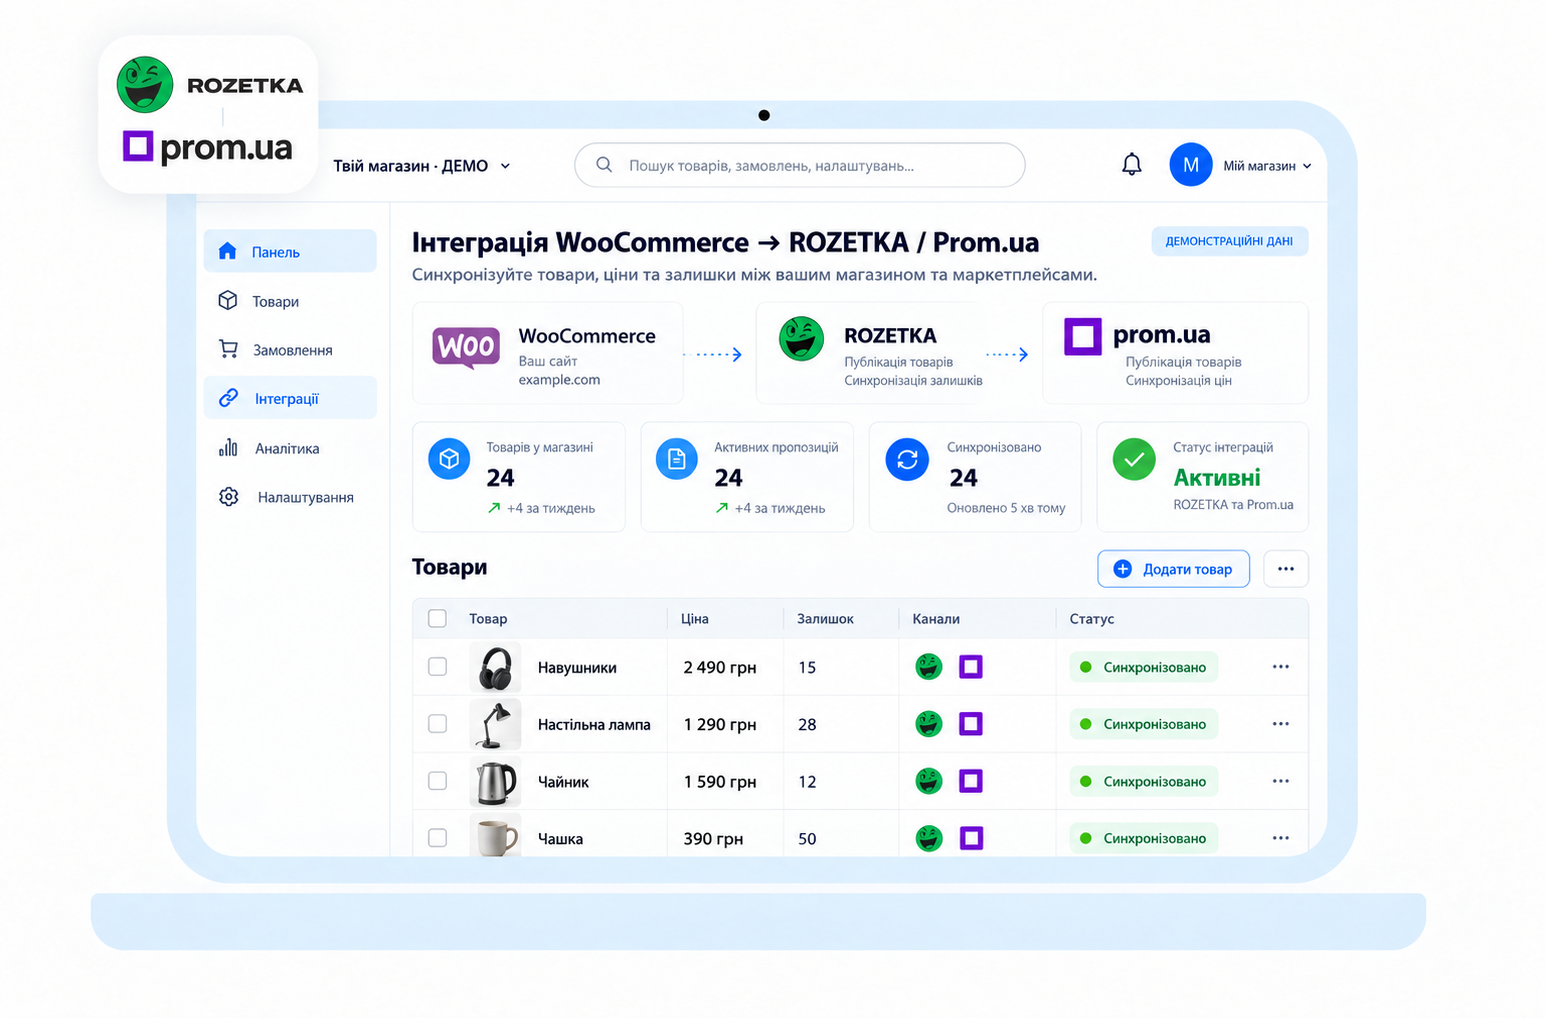This screenshot has height=1018, width=1545.
Task: Click the document icon in Активних пропозицій card
Action: click(677, 459)
